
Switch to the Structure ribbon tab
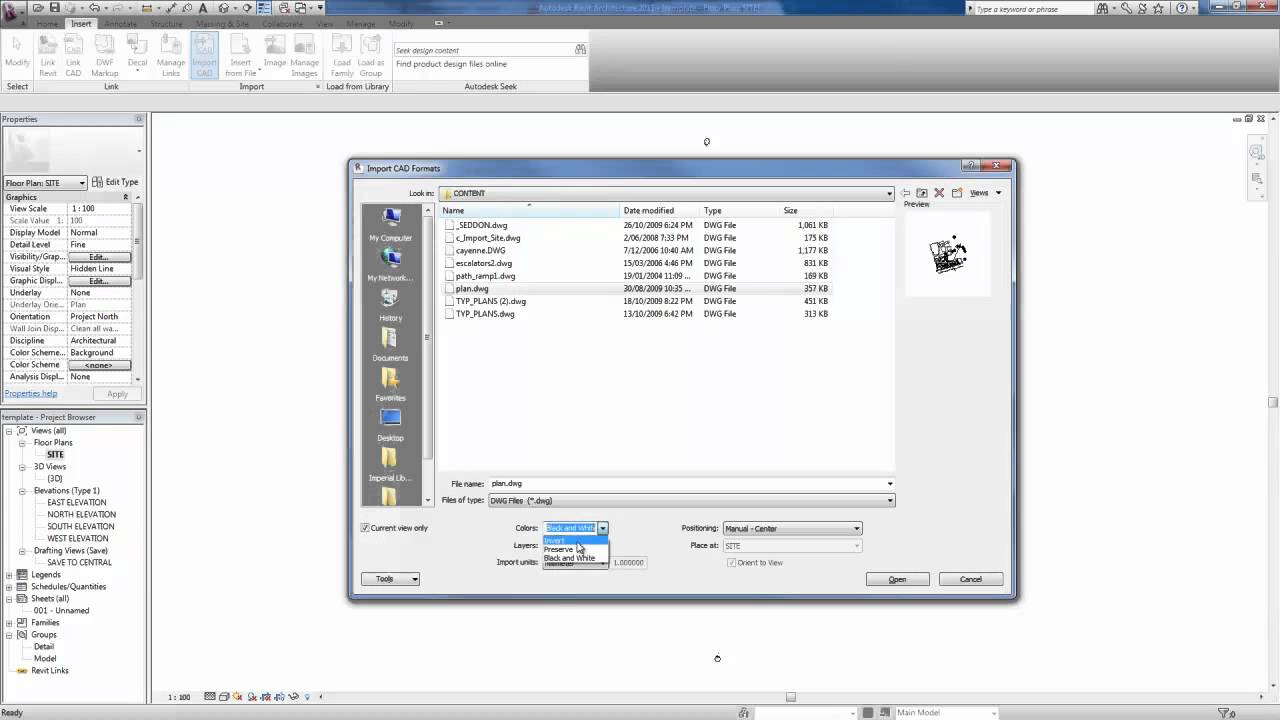(x=166, y=24)
